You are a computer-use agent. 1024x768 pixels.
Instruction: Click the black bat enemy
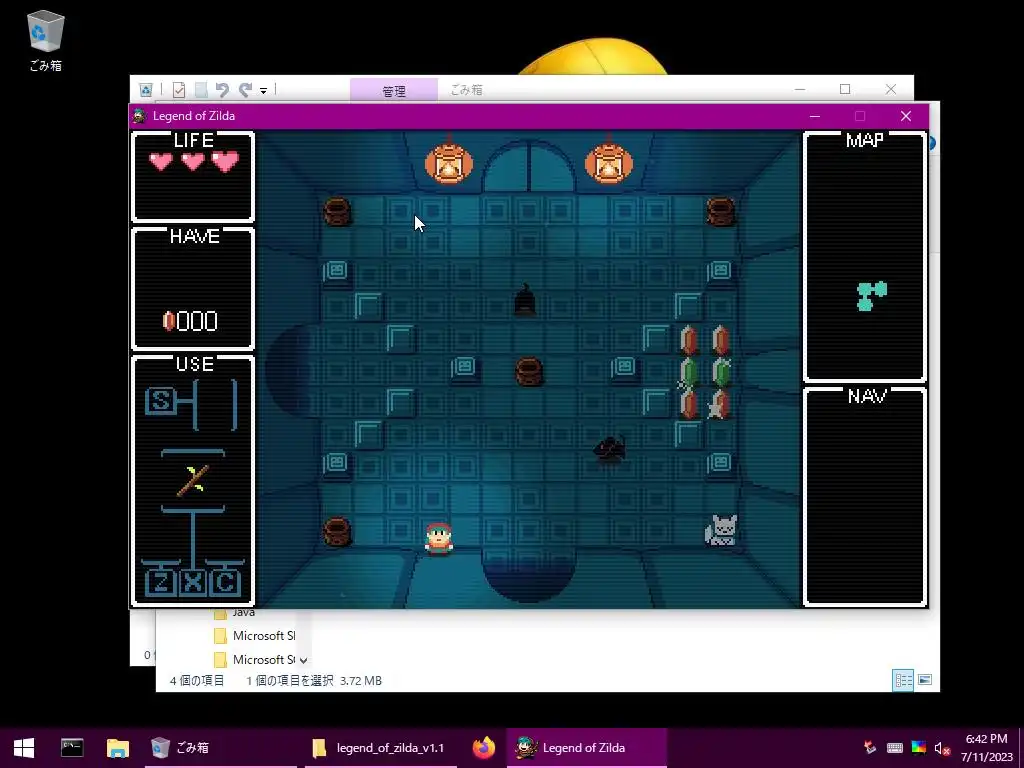coord(609,449)
